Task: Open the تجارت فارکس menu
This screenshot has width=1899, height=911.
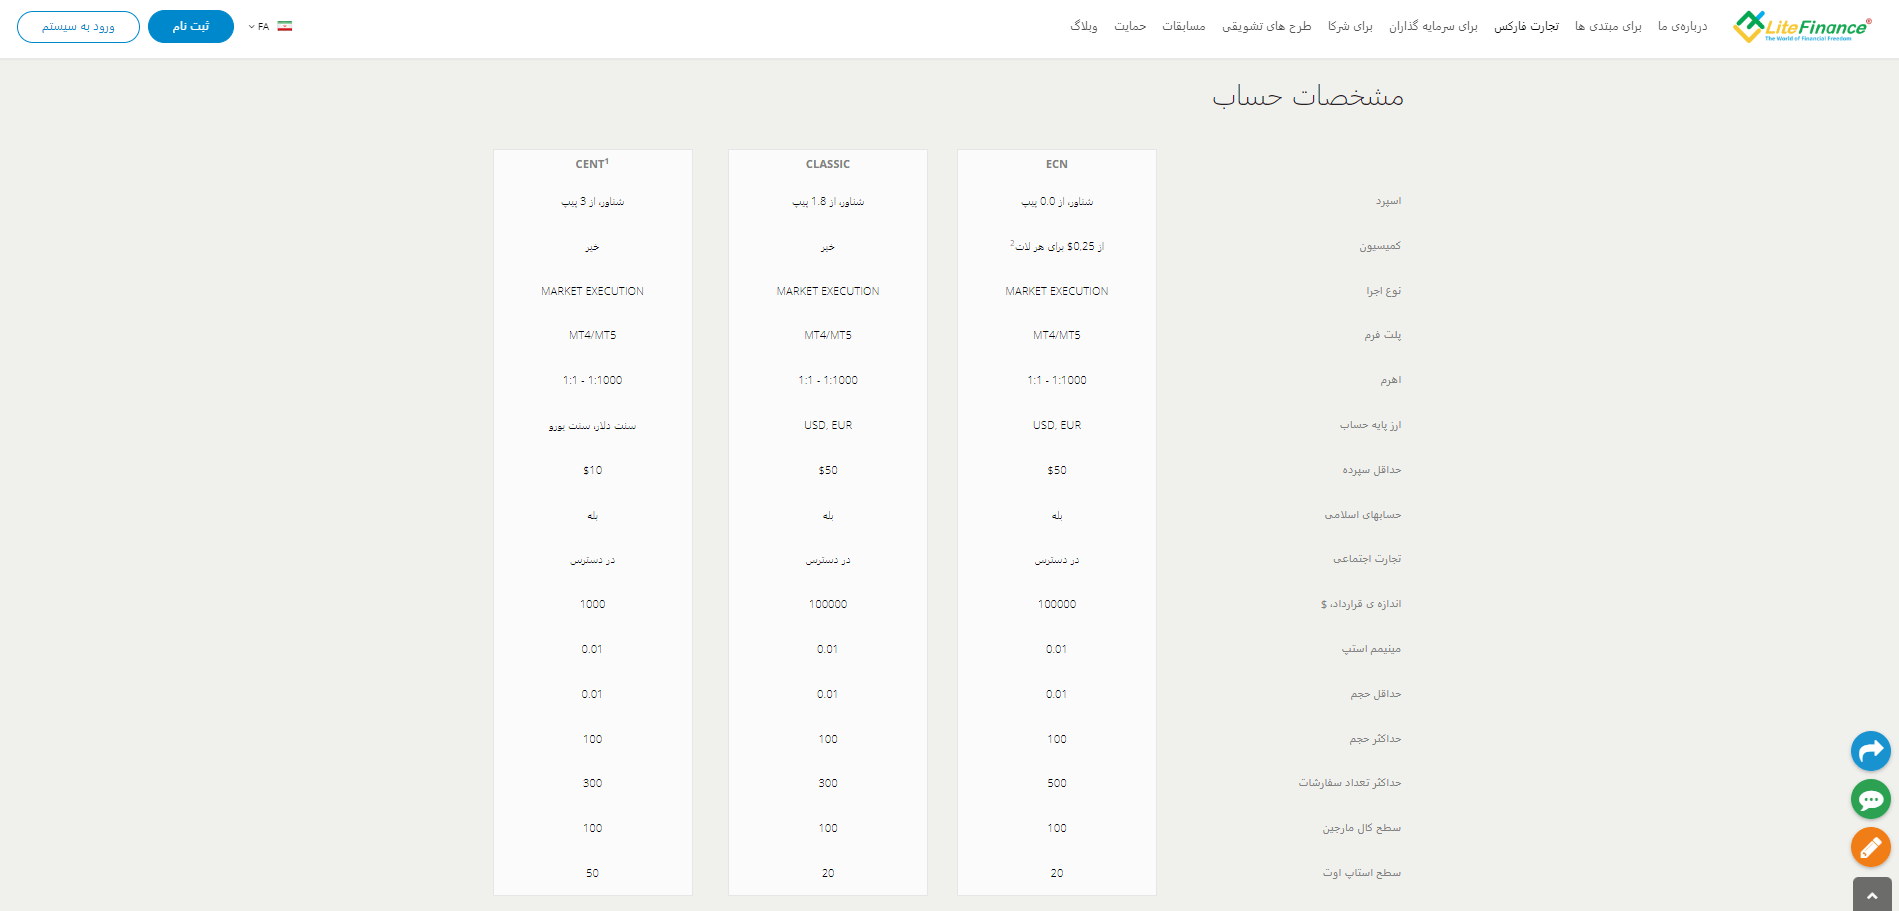Action: click(x=1526, y=26)
